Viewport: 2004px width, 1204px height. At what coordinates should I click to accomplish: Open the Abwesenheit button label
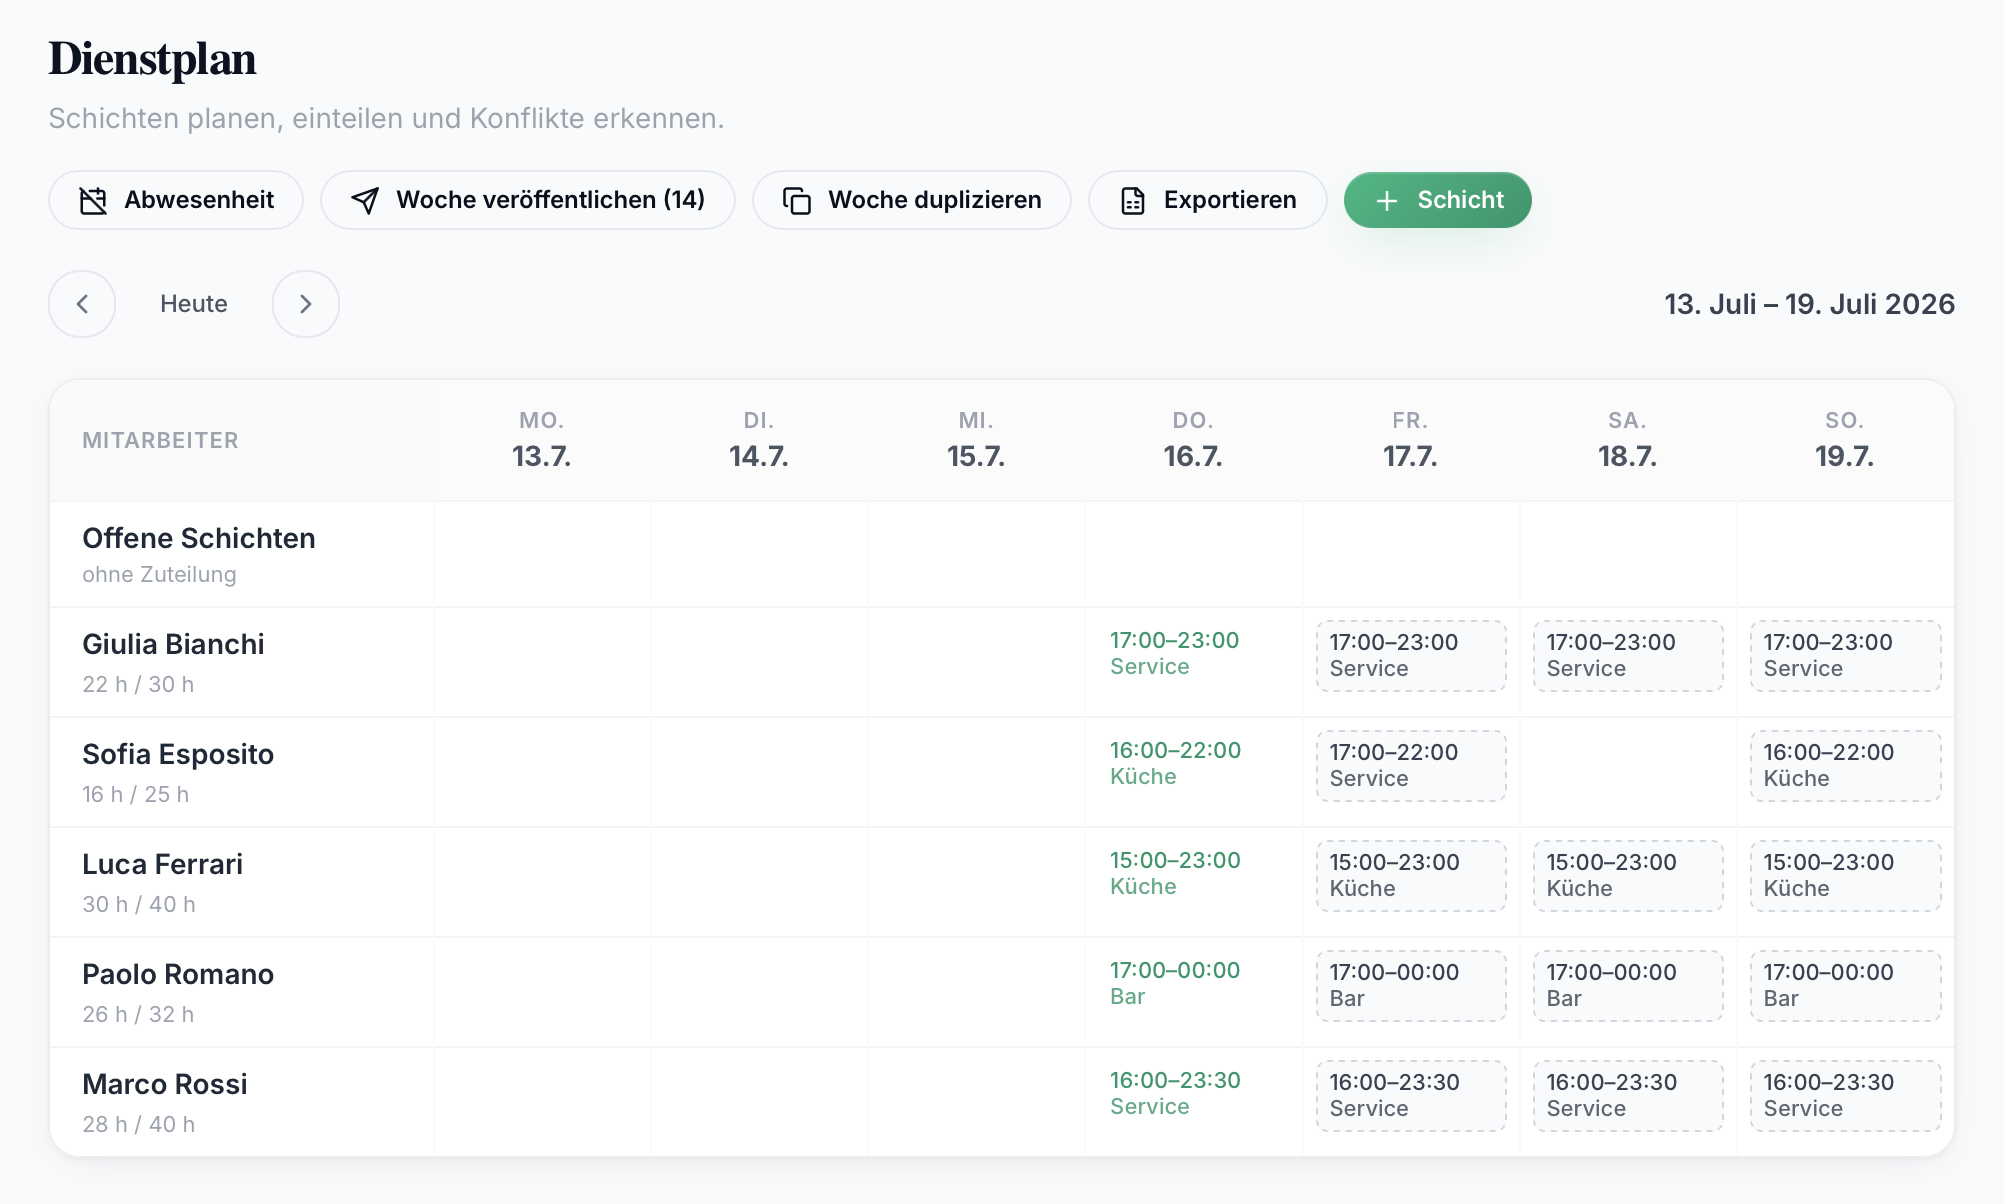click(199, 200)
